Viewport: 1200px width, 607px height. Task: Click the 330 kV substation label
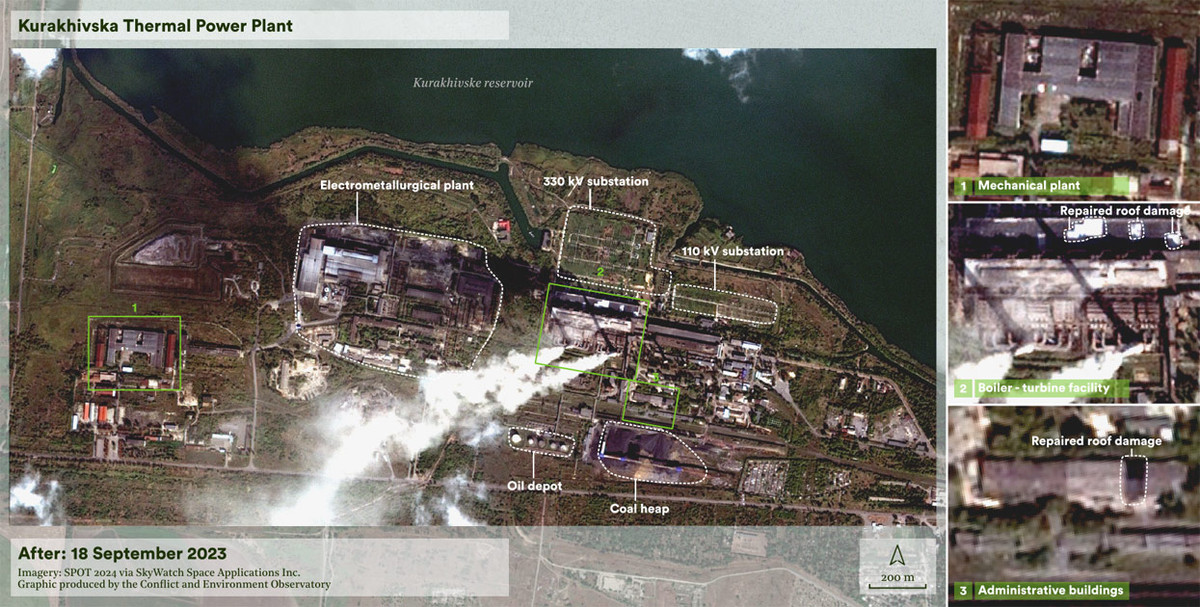pos(596,182)
